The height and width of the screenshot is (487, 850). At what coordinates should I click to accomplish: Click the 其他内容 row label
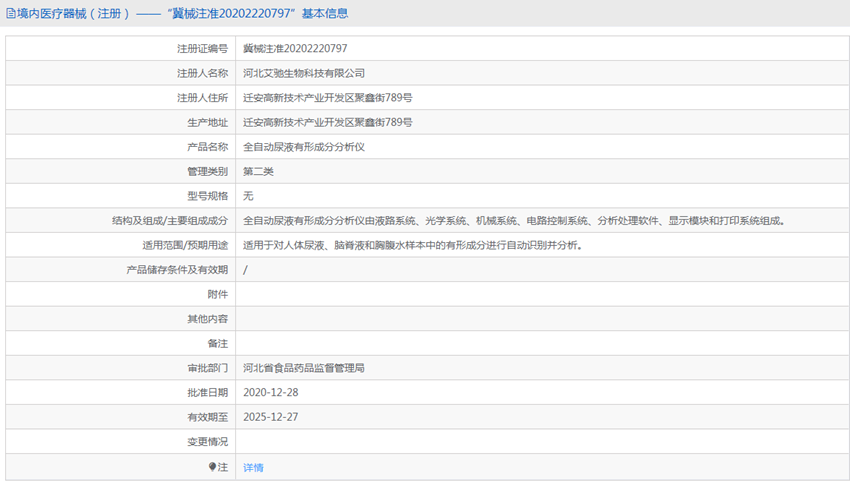pyautogui.click(x=208, y=319)
